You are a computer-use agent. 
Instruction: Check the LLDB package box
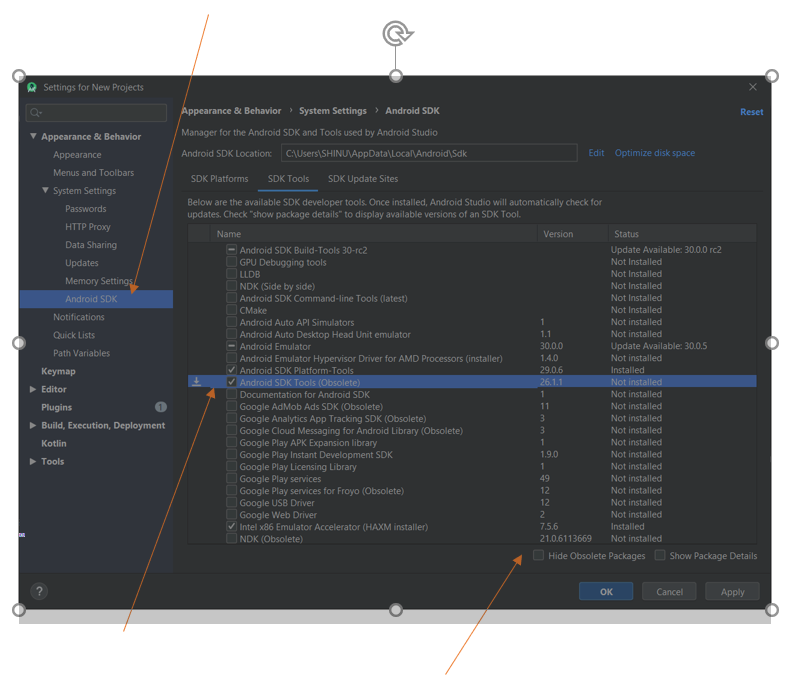232,274
